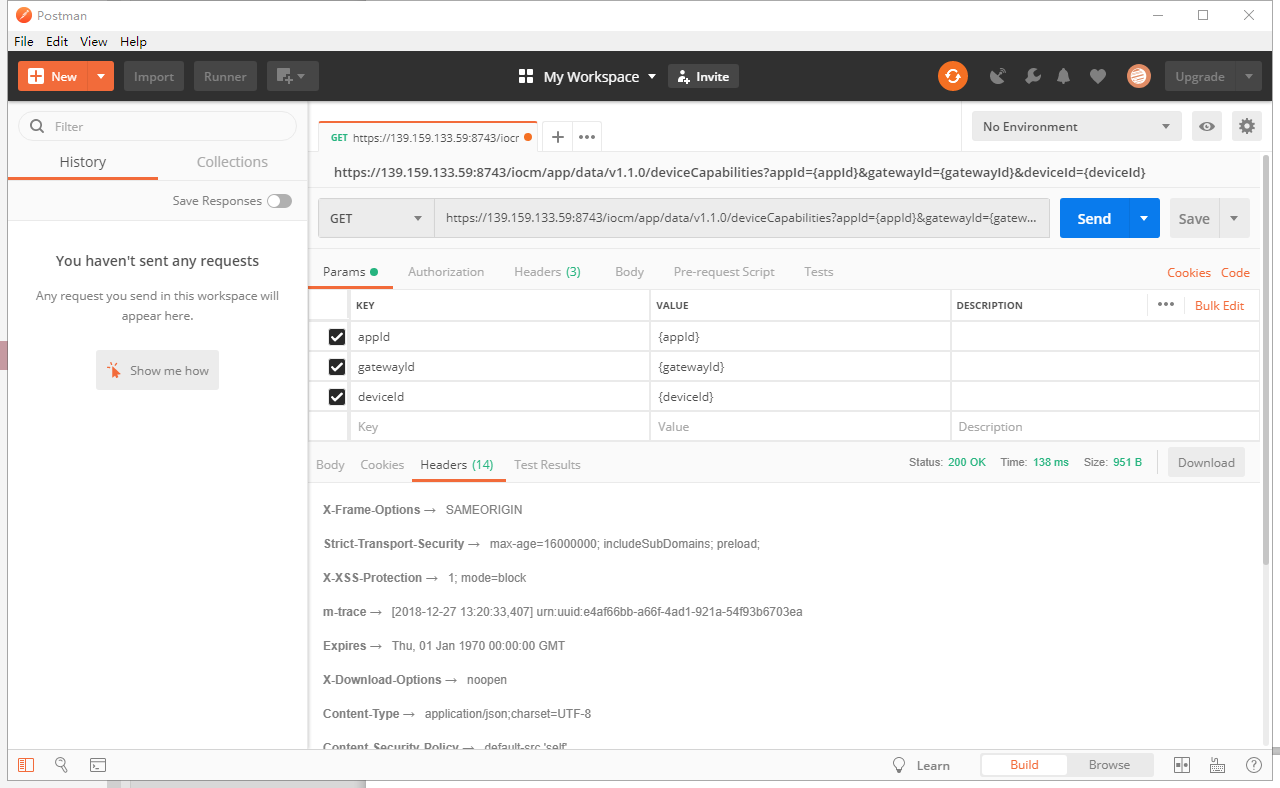Open the View menu
Image resolution: width=1280 pixels, height=788 pixels.
(x=94, y=41)
